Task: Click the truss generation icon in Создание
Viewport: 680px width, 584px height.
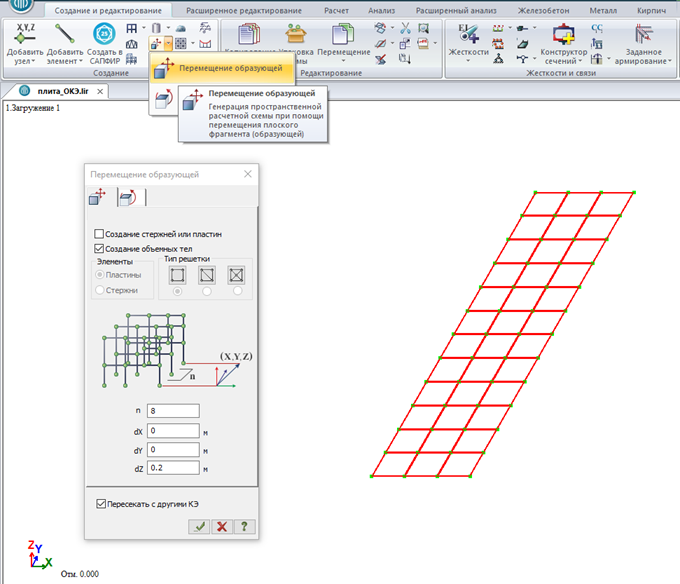Action: 131,44
